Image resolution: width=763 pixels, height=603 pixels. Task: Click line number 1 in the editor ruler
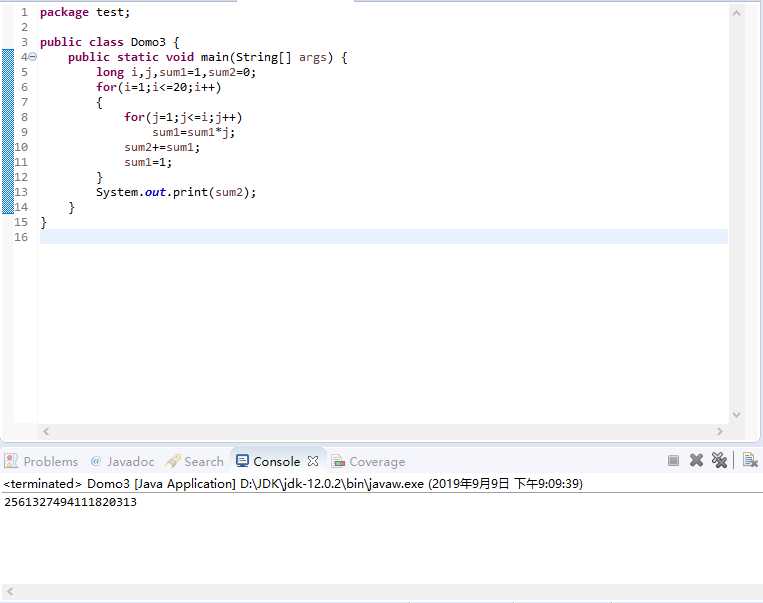click(24, 13)
